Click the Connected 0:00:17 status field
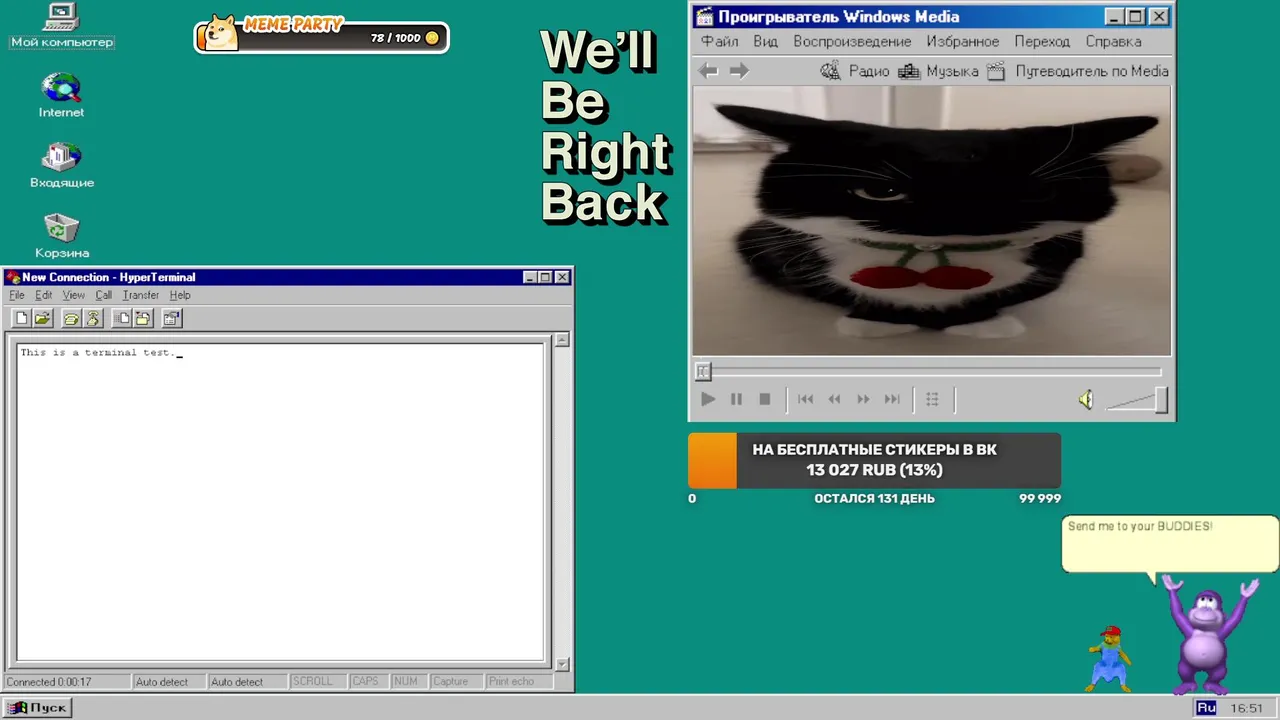Image resolution: width=1280 pixels, height=720 pixels. coord(66,682)
